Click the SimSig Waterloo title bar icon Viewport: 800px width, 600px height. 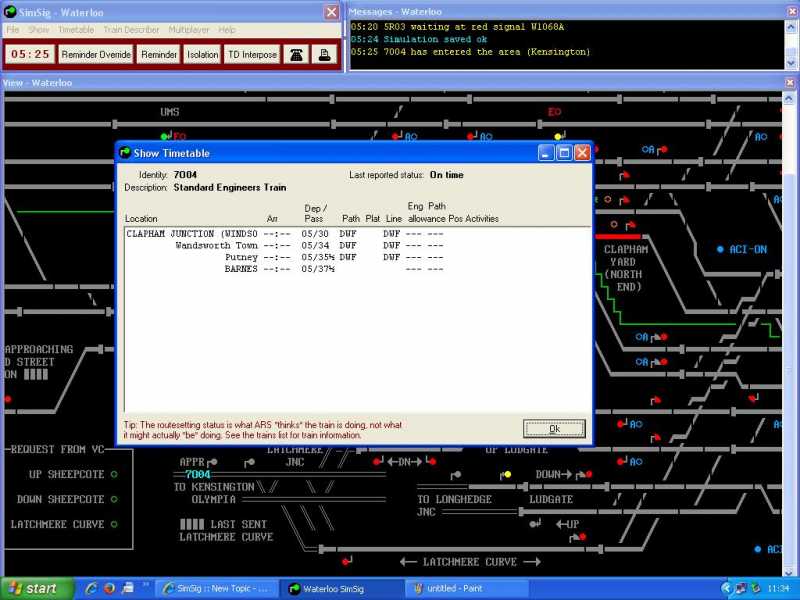(9, 11)
